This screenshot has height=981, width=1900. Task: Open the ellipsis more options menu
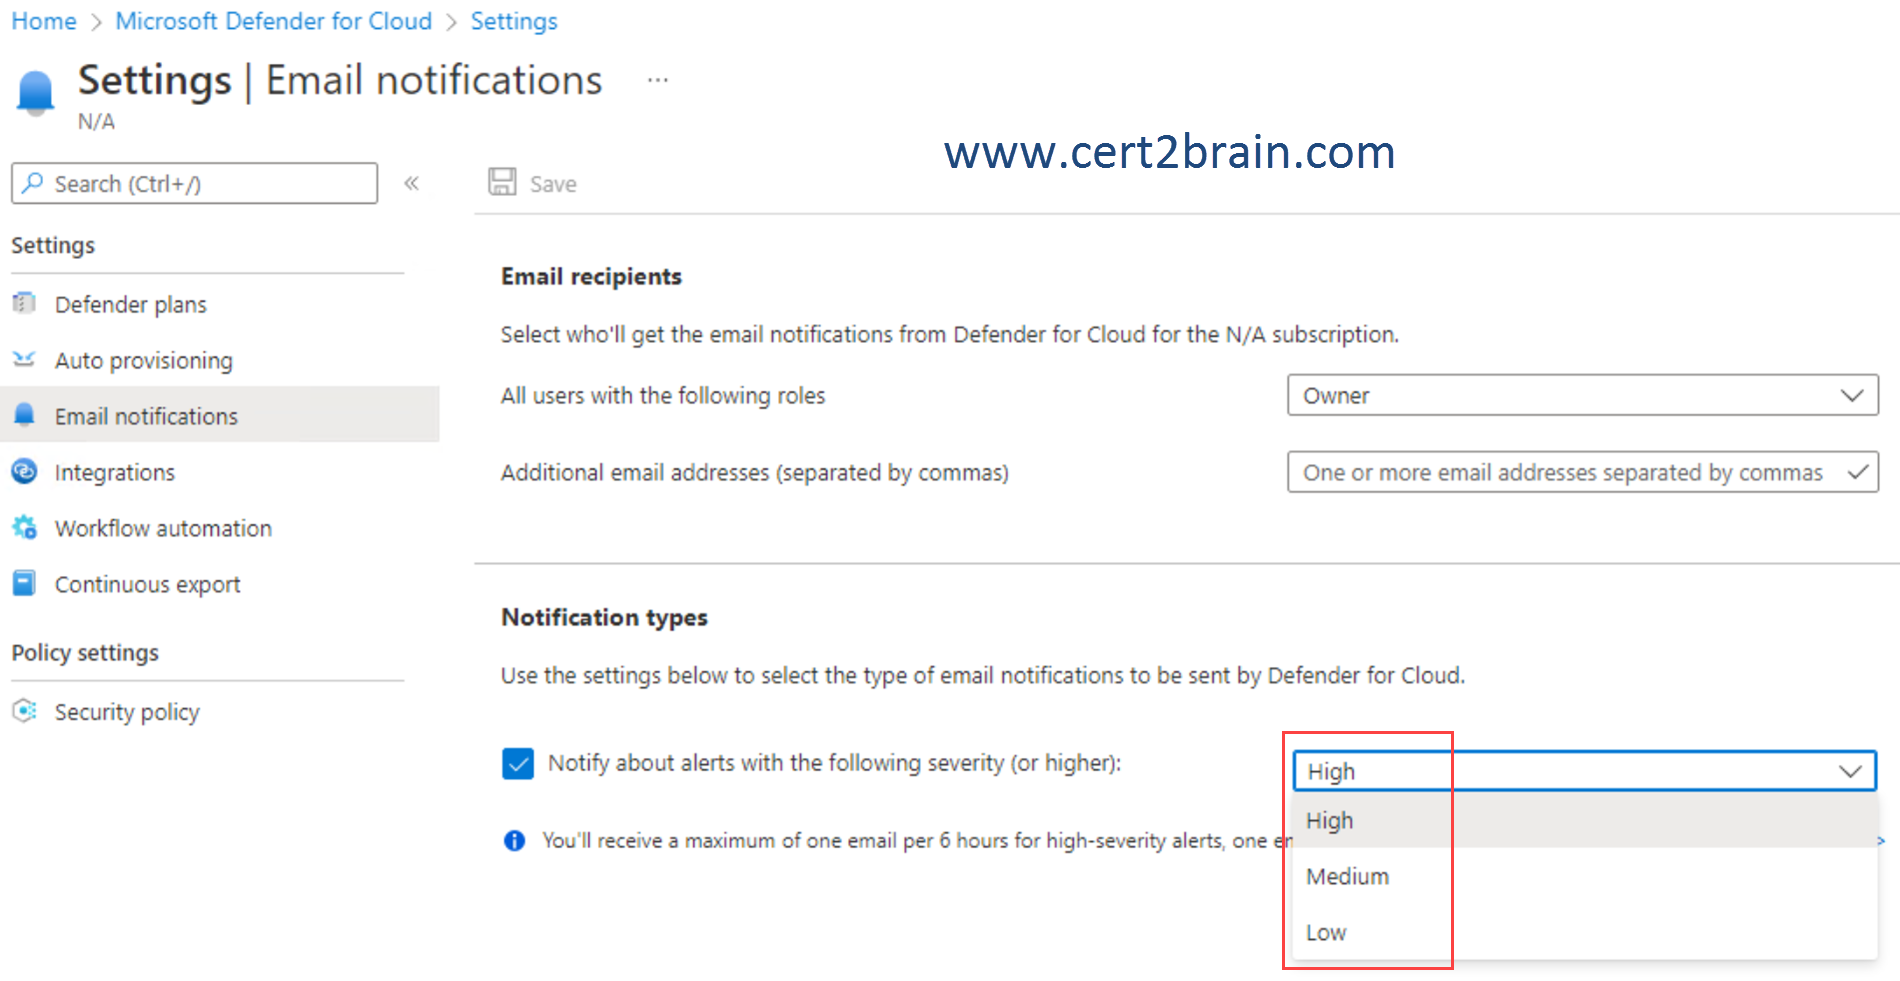pos(657,80)
